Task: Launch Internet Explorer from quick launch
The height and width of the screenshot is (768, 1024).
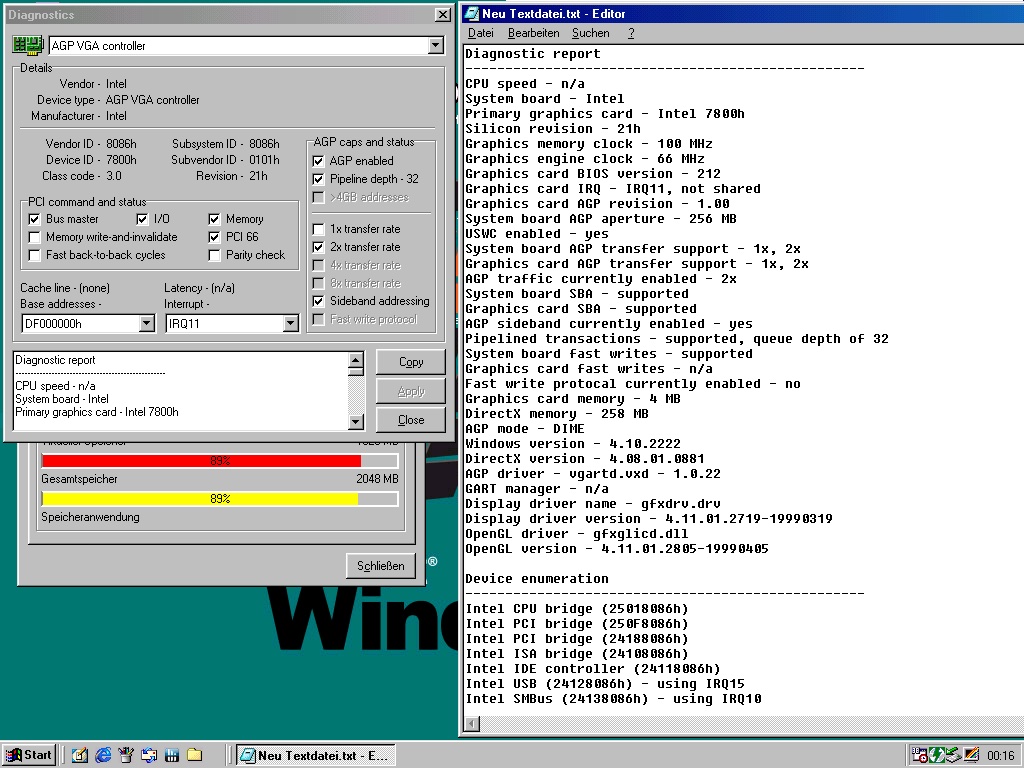Action: click(x=103, y=755)
